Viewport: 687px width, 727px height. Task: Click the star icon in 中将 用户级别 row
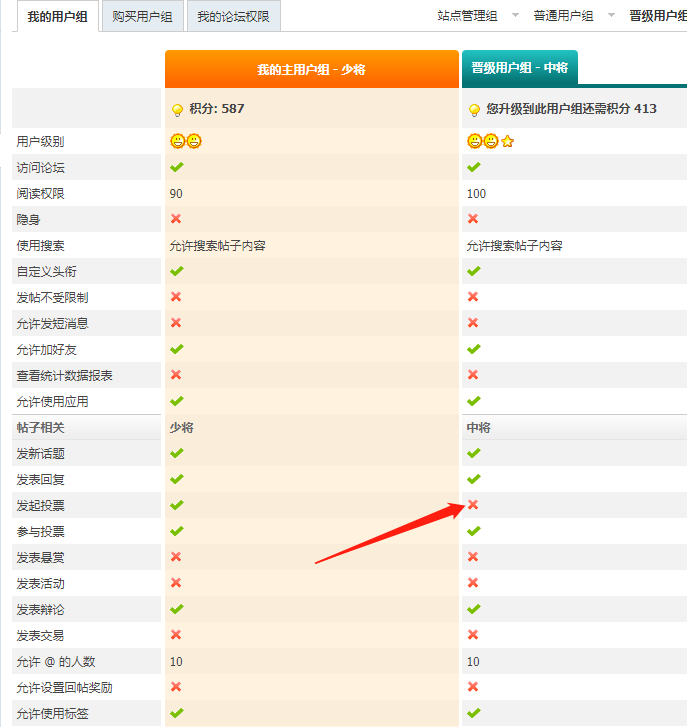pos(507,141)
